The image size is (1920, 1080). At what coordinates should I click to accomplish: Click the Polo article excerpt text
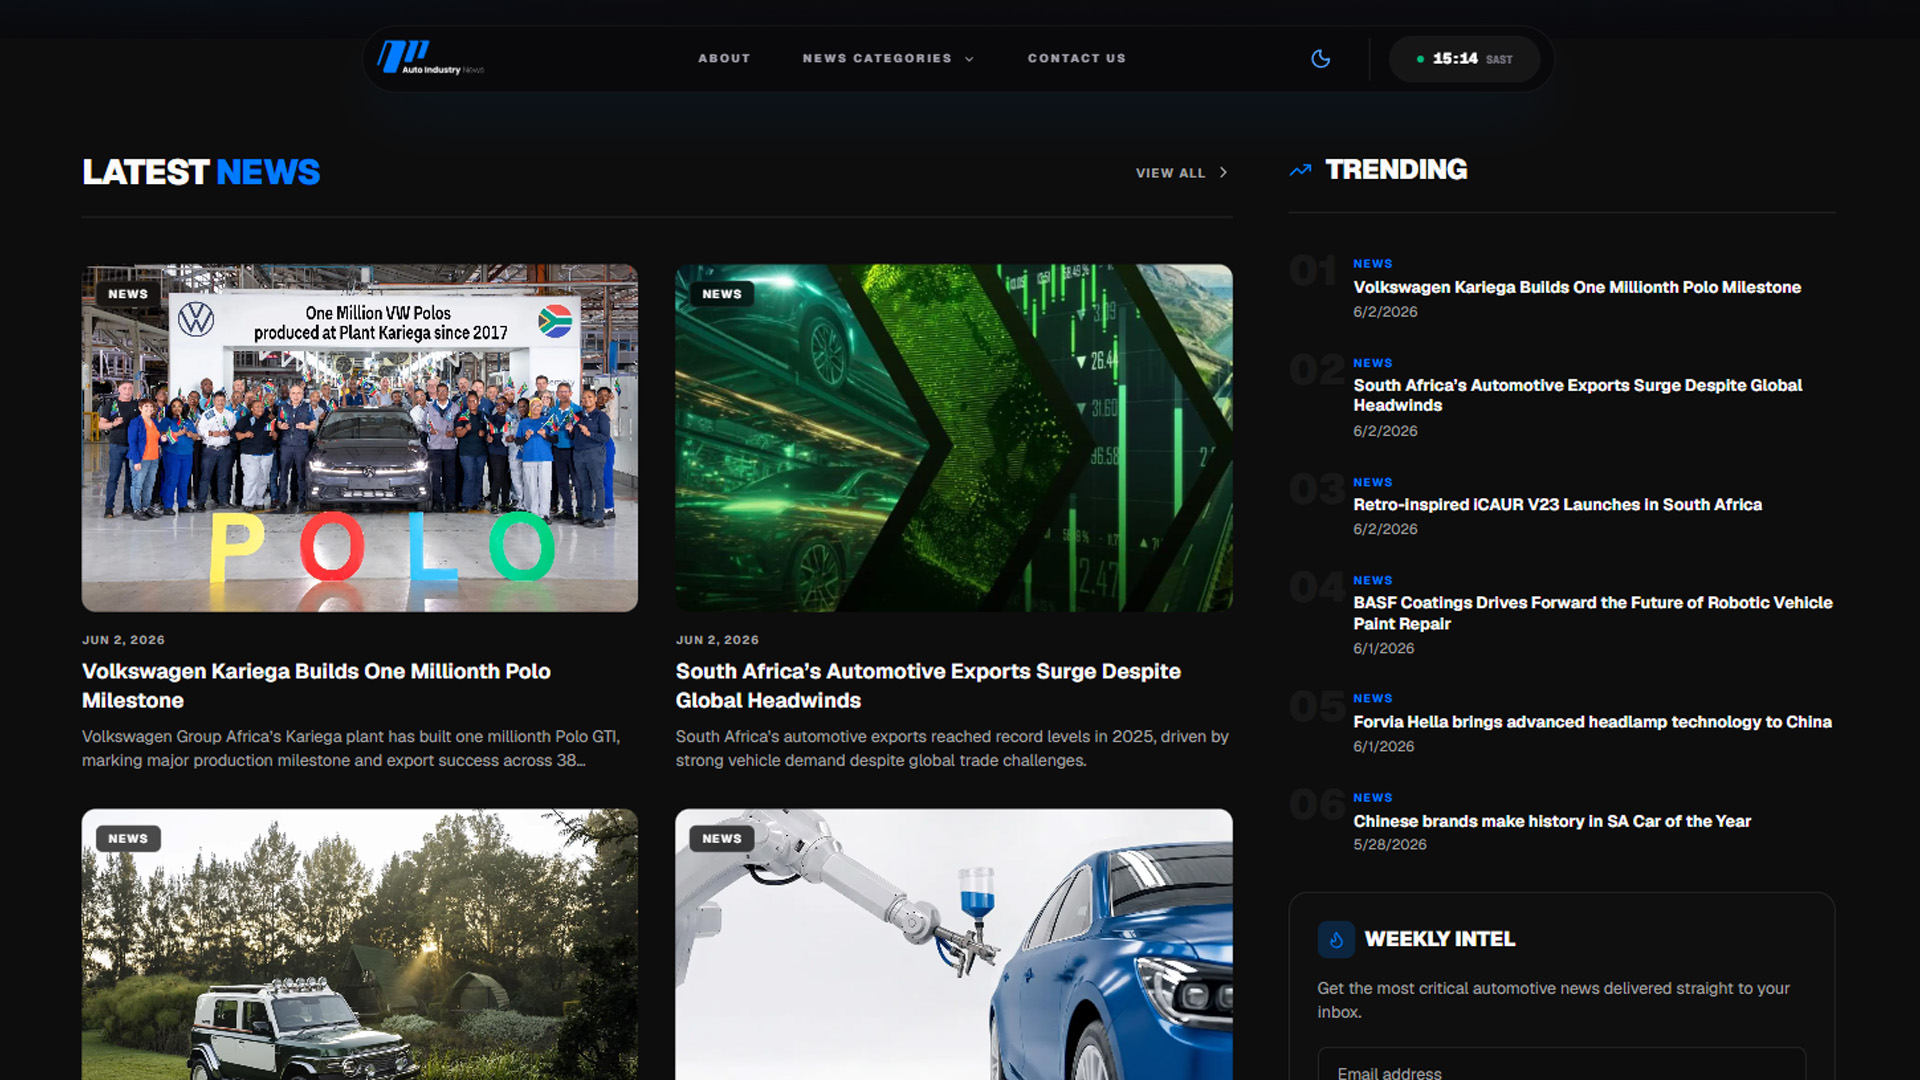pyautogui.click(x=351, y=749)
